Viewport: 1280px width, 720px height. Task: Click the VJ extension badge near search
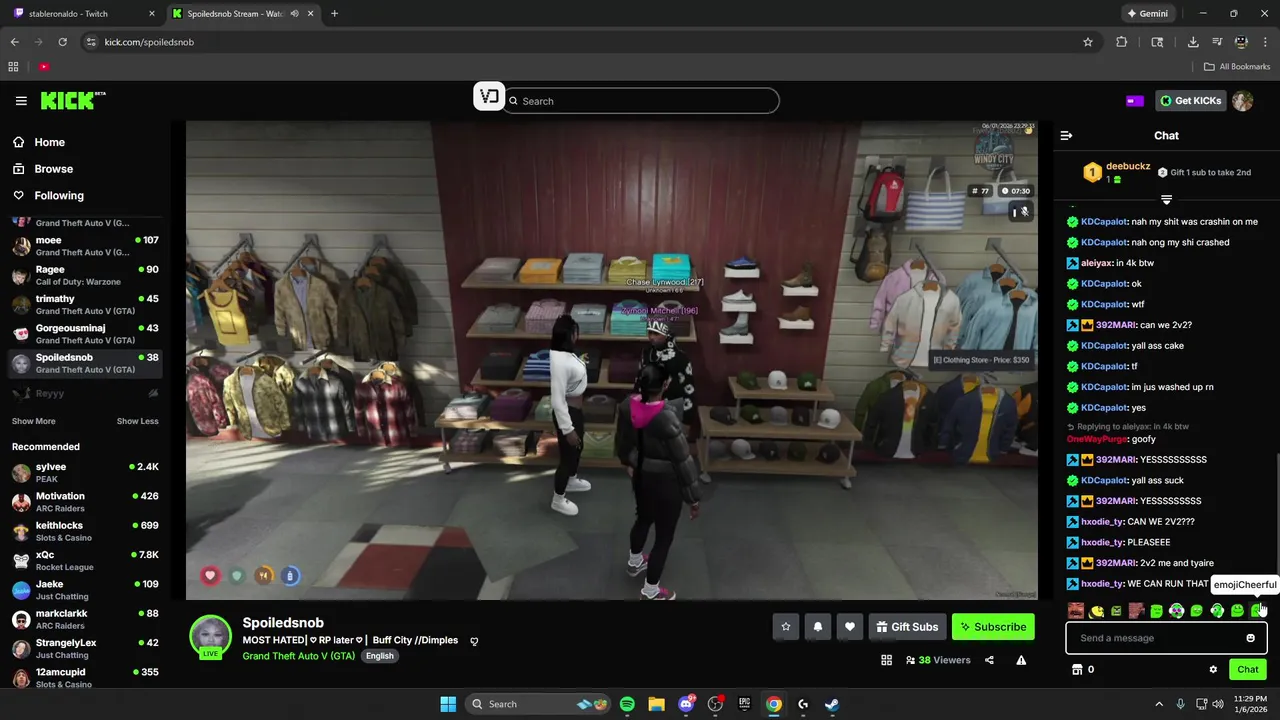coord(489,96)
